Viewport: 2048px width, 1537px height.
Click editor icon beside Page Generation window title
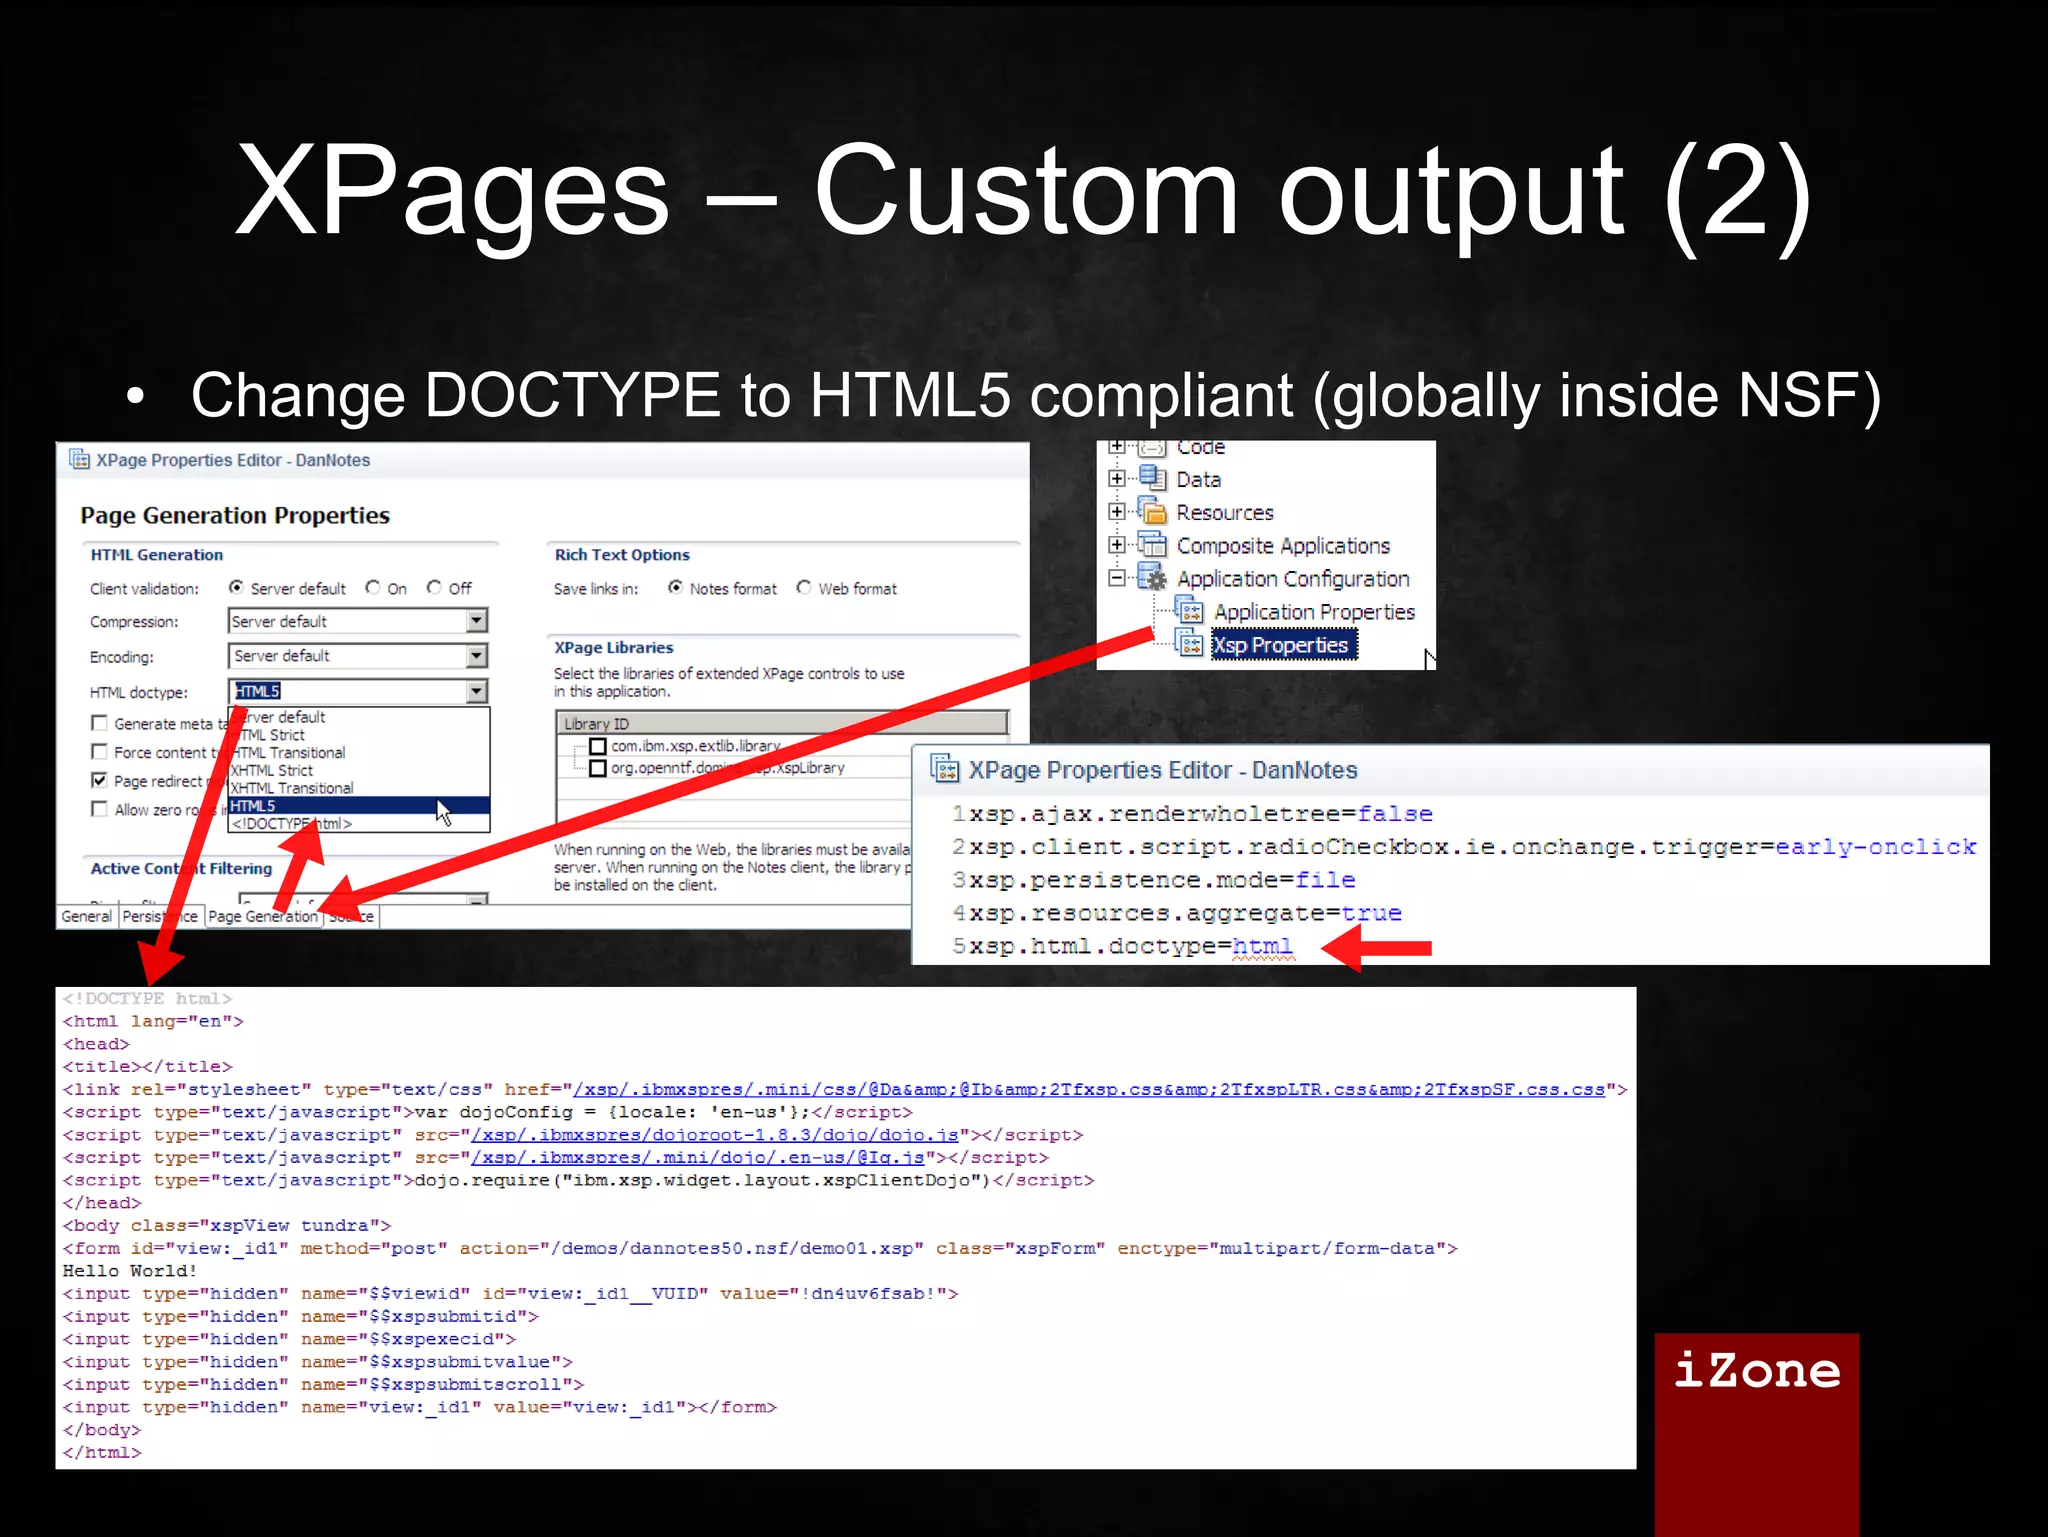pos(79,459)
